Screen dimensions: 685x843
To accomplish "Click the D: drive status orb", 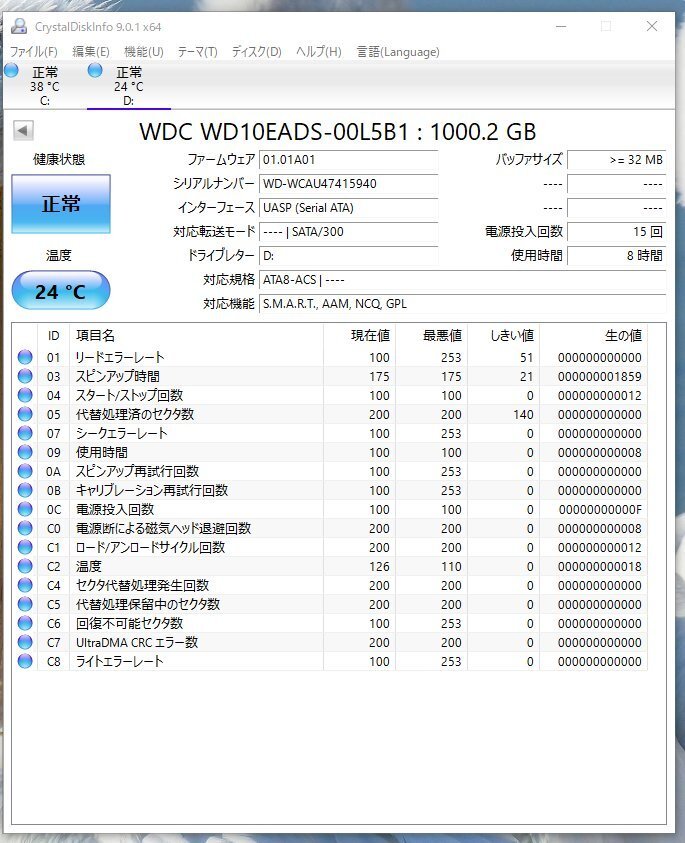I will point(95,70).
